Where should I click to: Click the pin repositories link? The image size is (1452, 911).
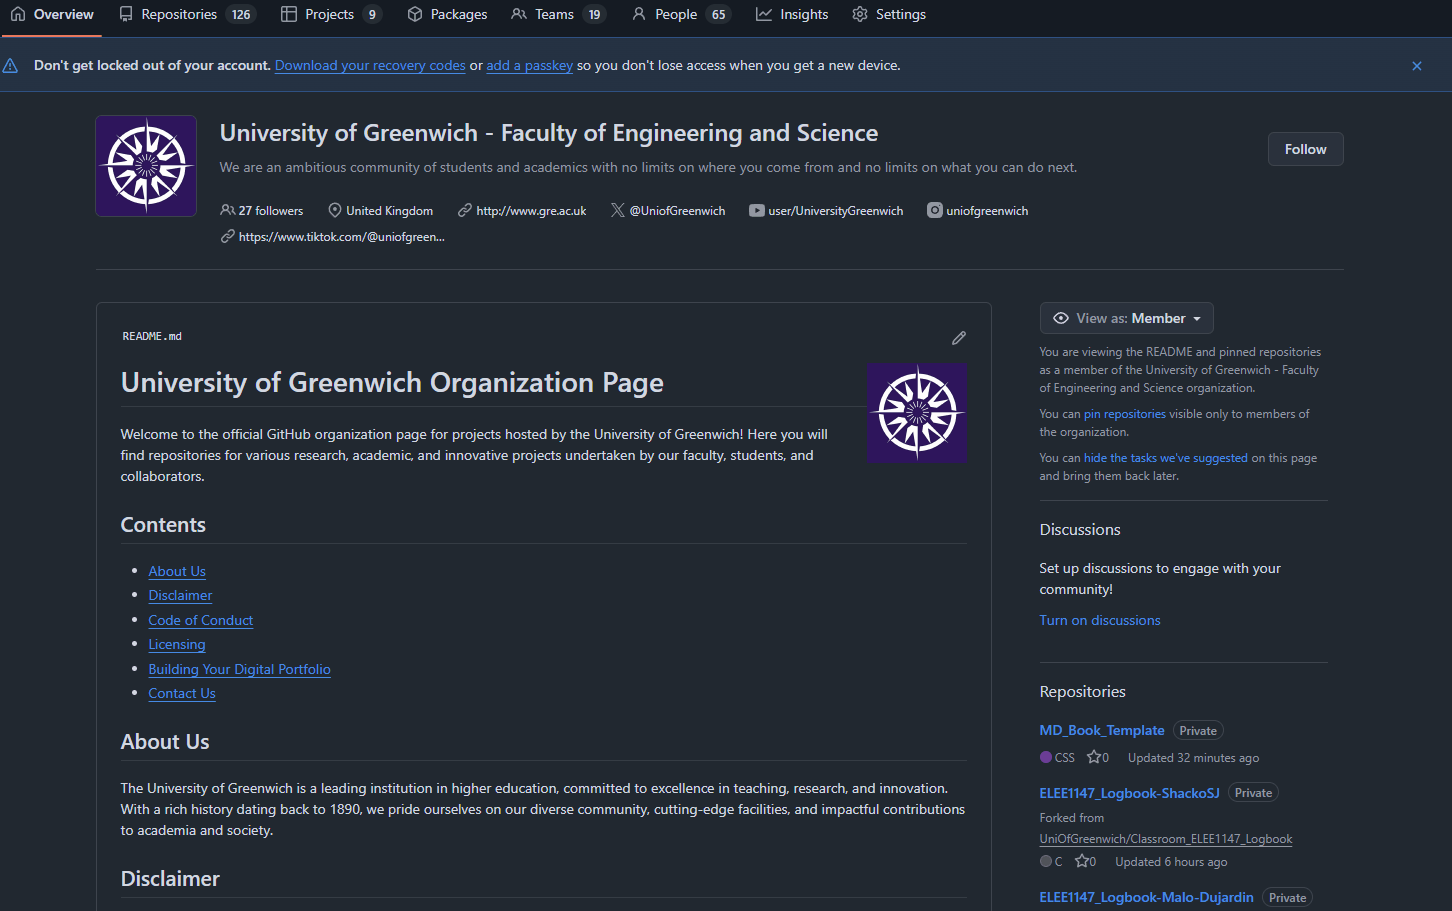click(x=1125, y=414)
